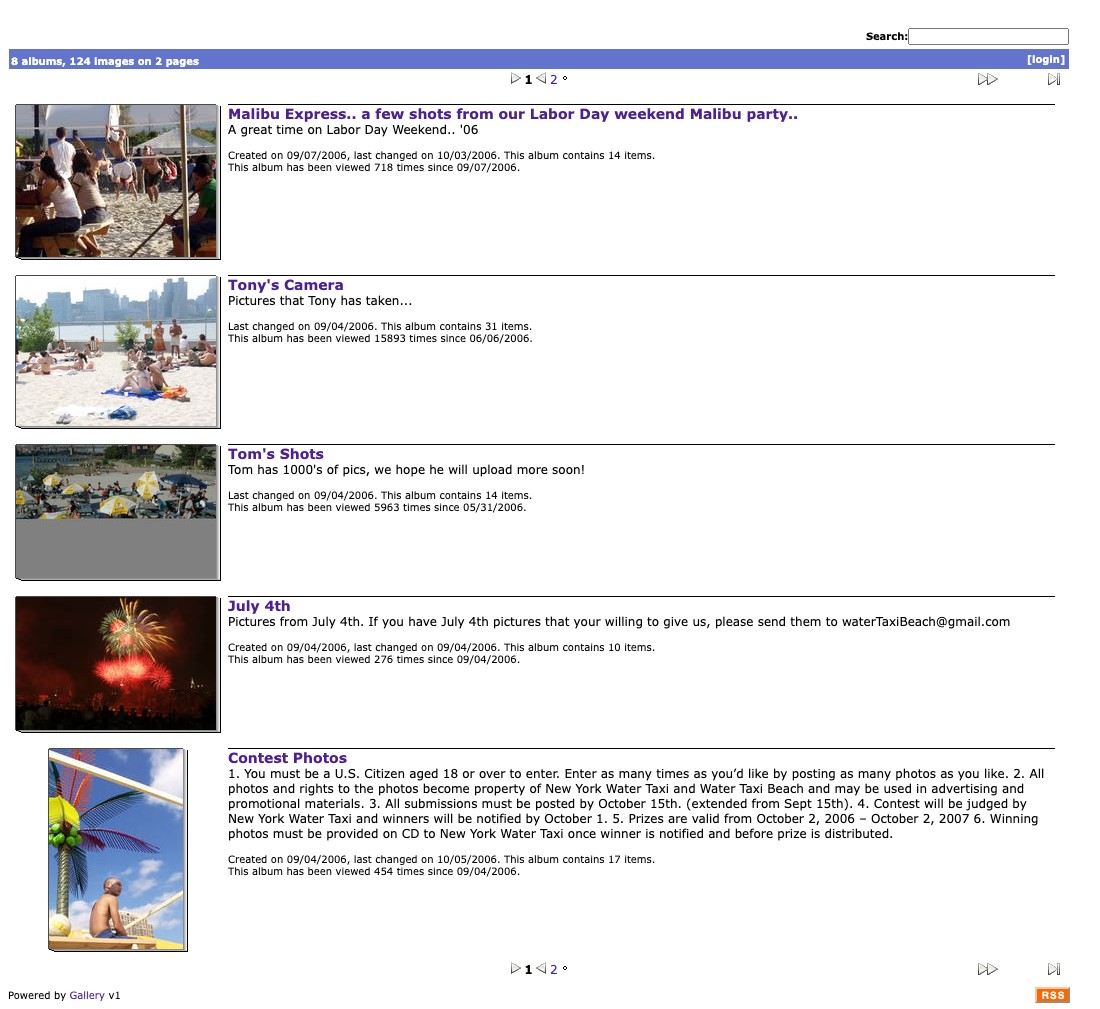Click the 'Search:' label
The image size is (1100, 1009).
[886, 36]
